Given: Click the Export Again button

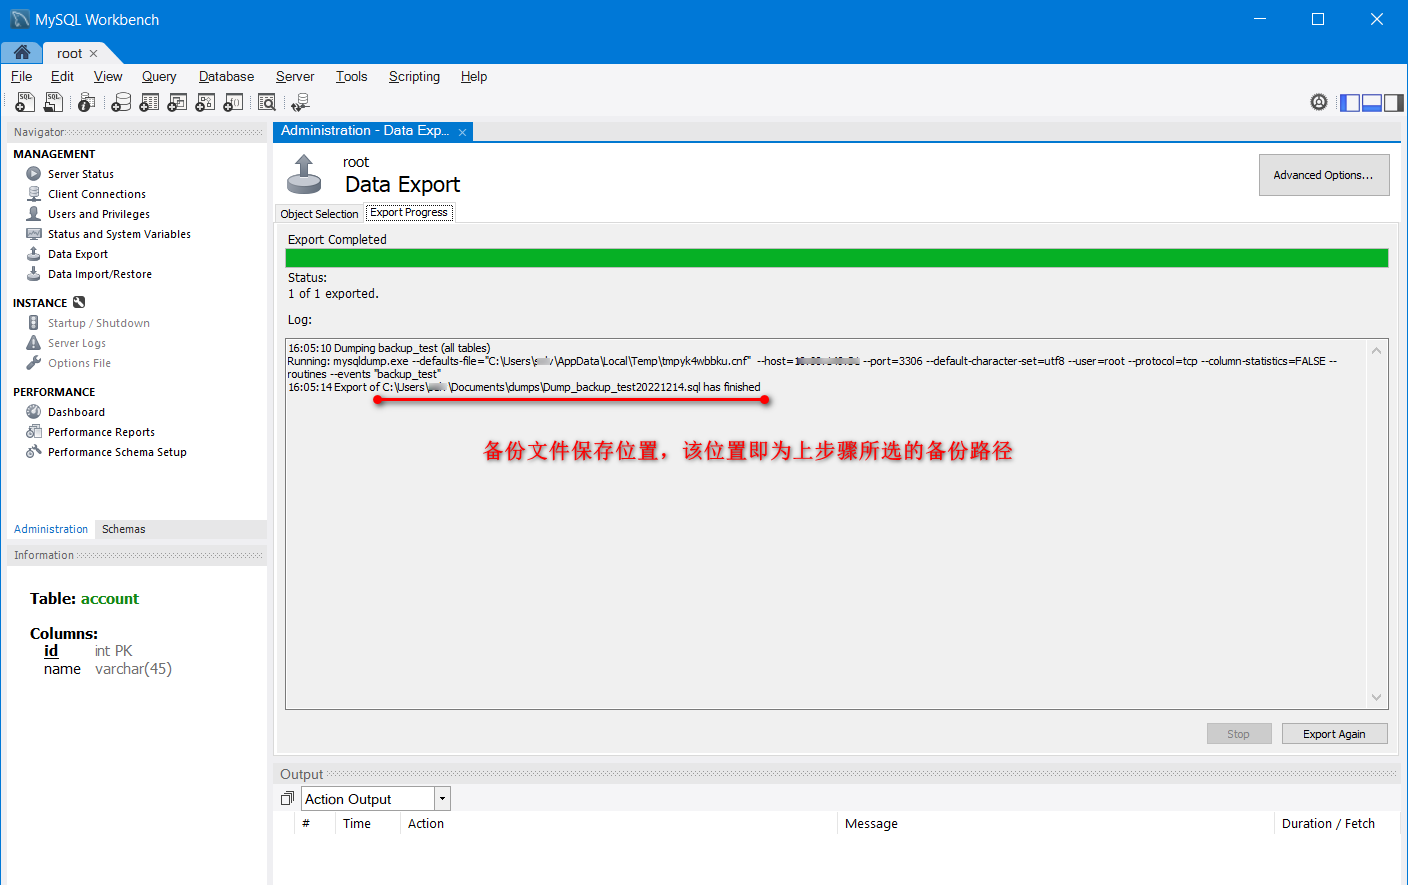Looking at the screenshot, I should (1334, 734).
